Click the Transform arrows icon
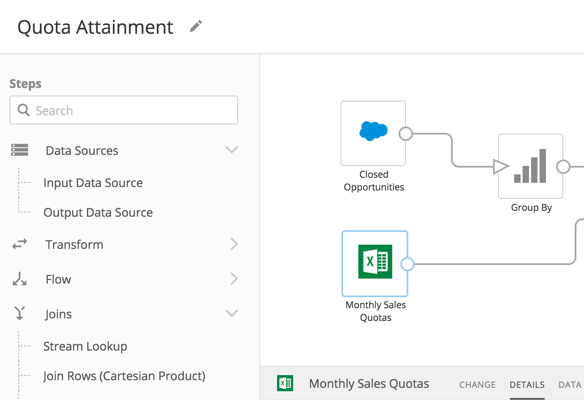Image resolution: width=584 pixels, height=400 pixels. pyautogui.click(x=19, y=244)
